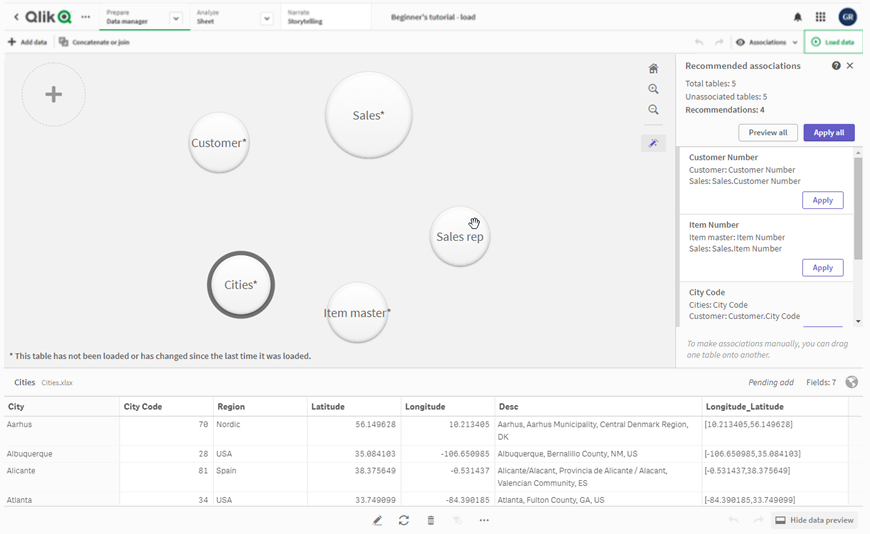Viewport: 870px width, 534px height.
Task: Toggle recommended associations magic wand
Action: pyautogui.click(x=654, y=143)
